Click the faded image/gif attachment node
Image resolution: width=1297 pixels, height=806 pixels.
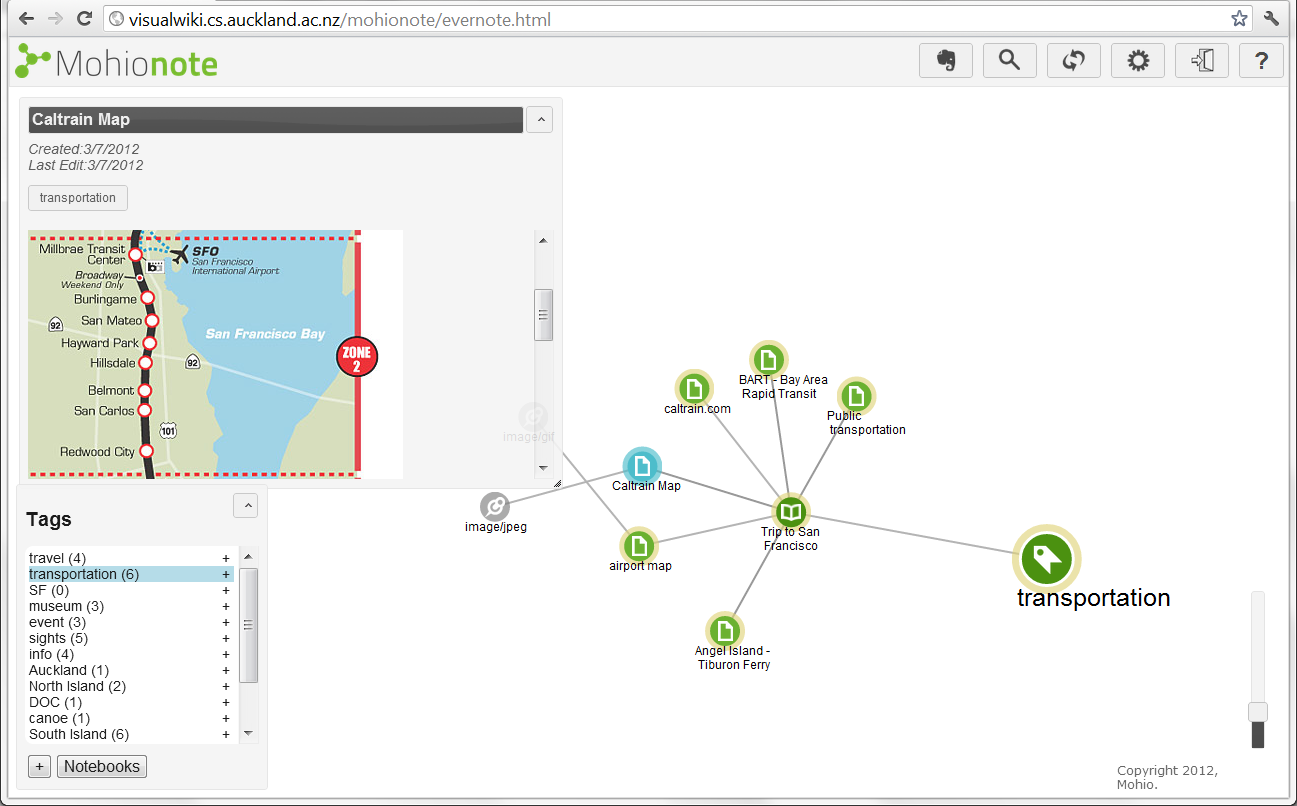(533, 416)
